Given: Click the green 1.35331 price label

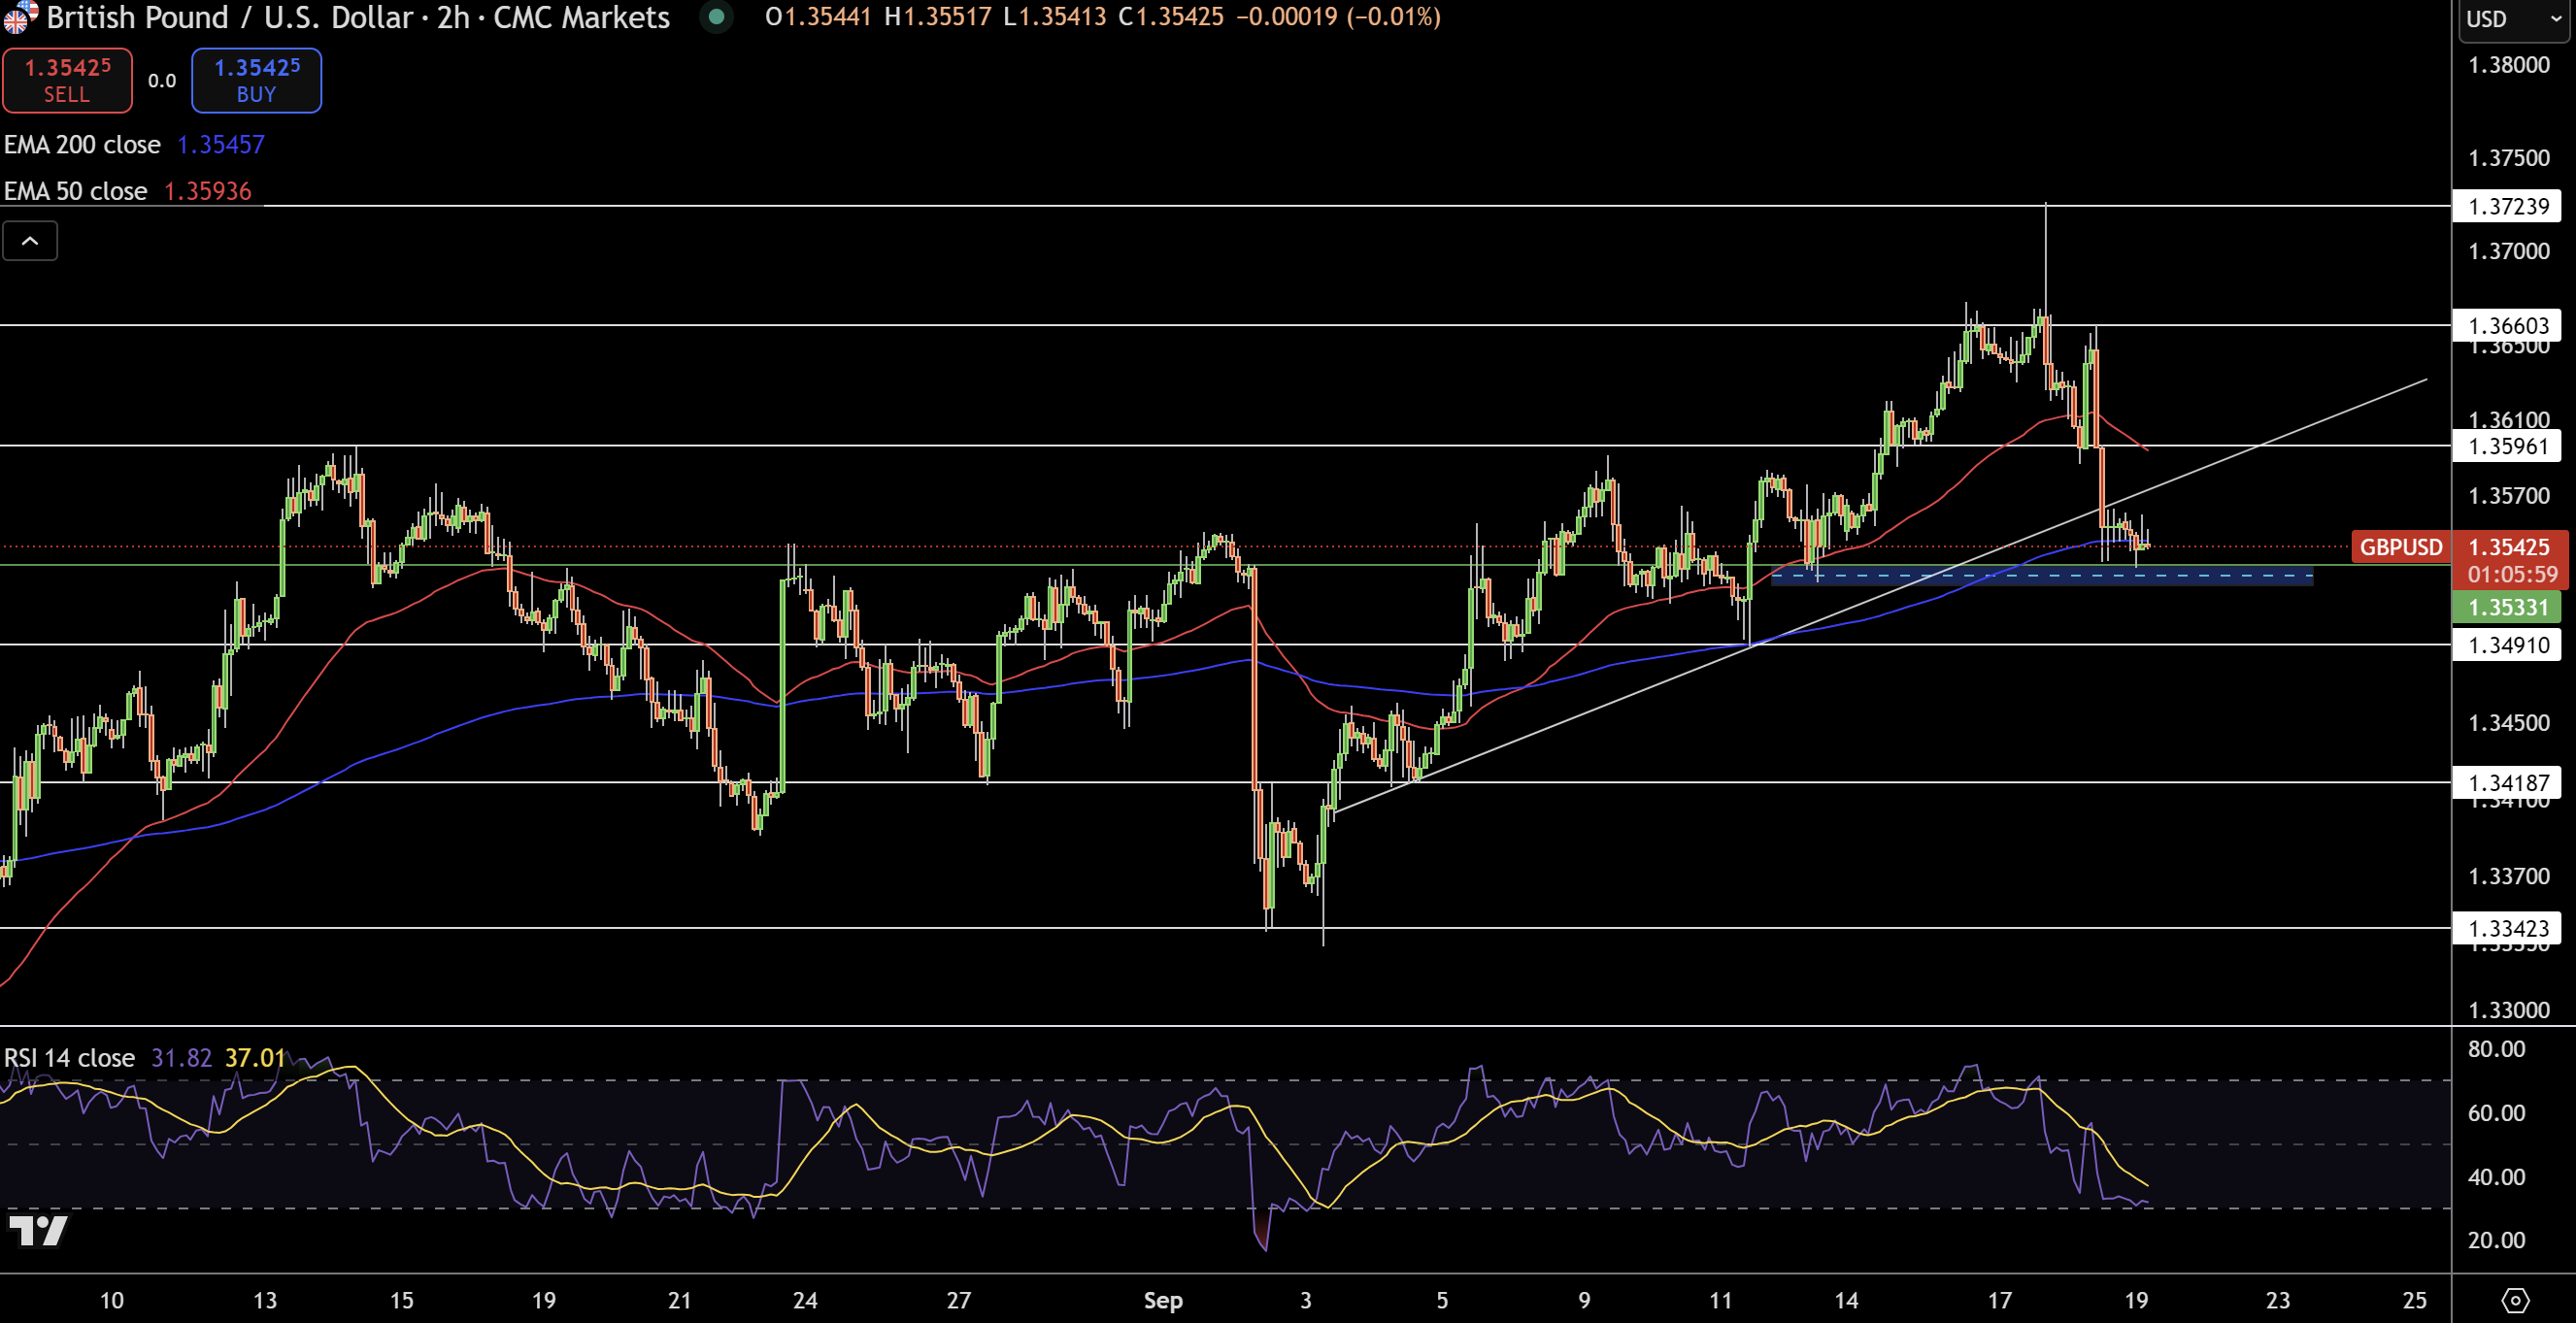Looking at the screenshot, I should 2507,607.
